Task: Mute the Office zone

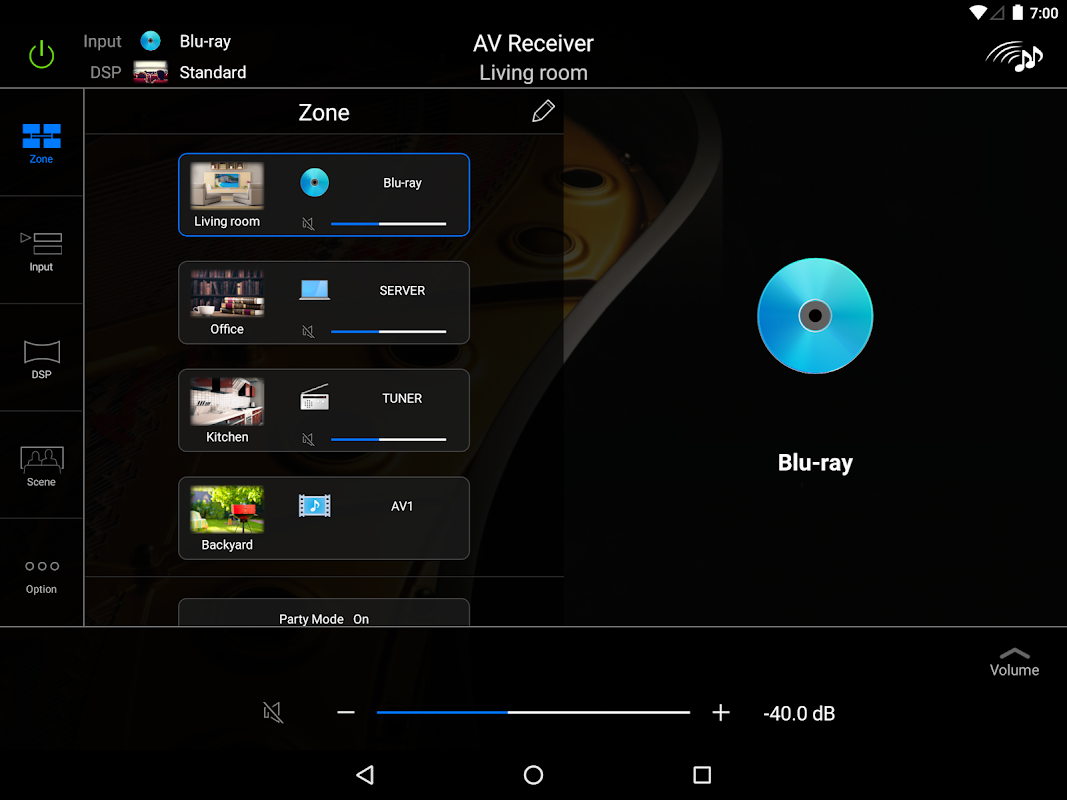Action: (308, 331)
